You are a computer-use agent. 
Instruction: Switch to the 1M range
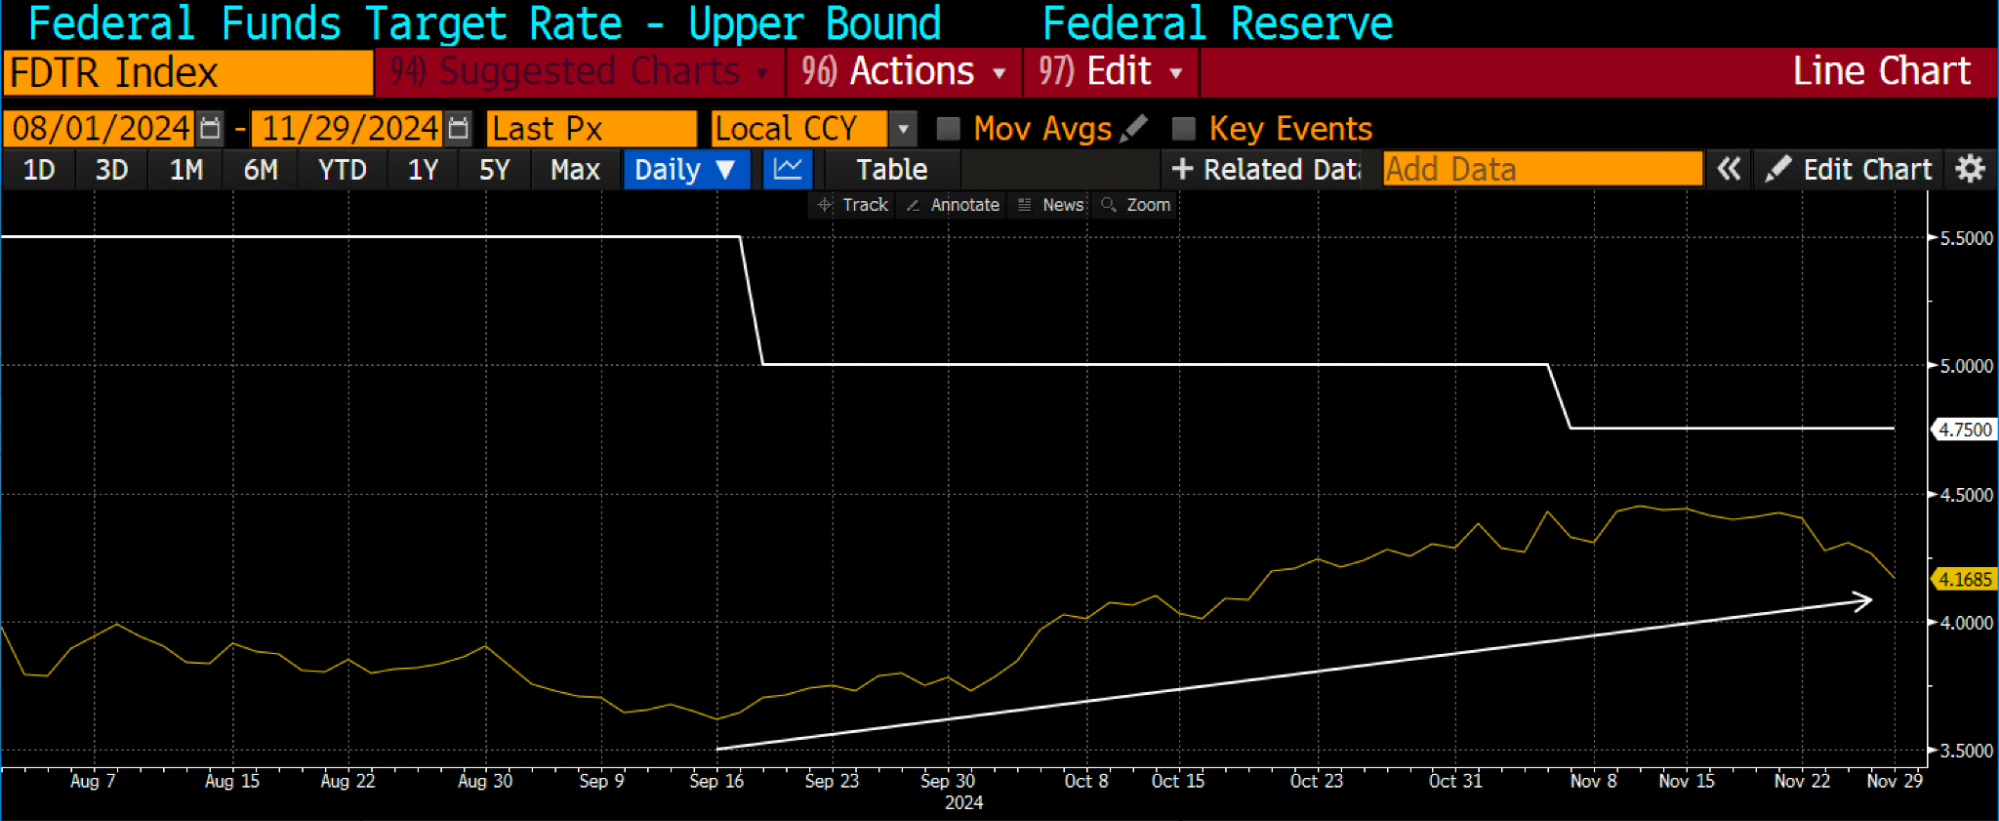point(186,169)
